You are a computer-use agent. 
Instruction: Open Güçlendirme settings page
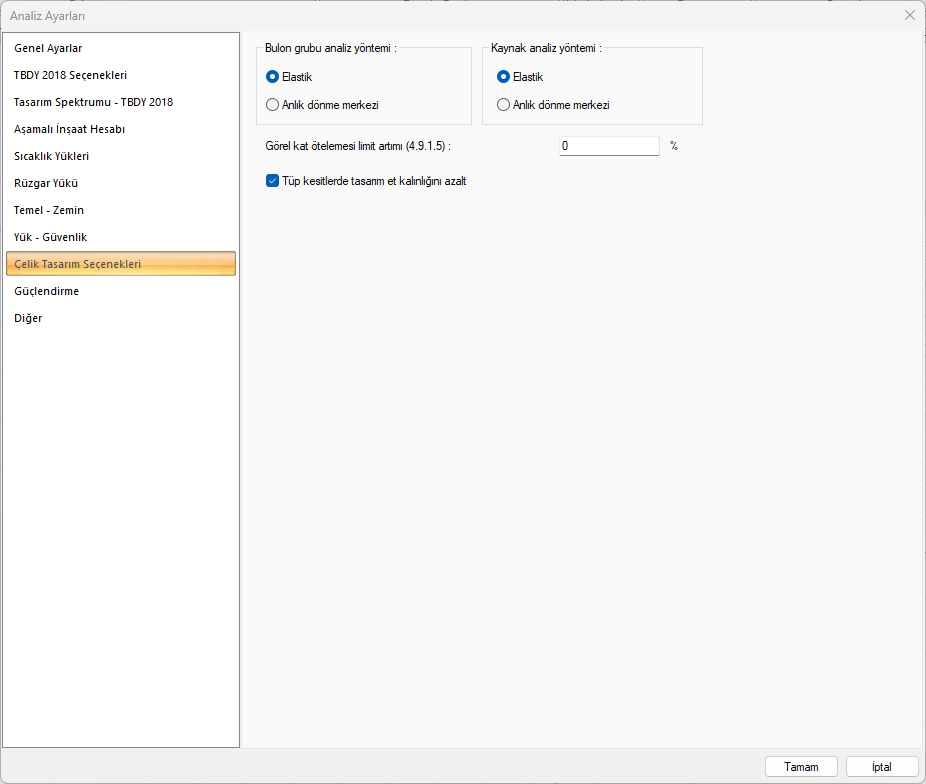click(x=46, y=291)
